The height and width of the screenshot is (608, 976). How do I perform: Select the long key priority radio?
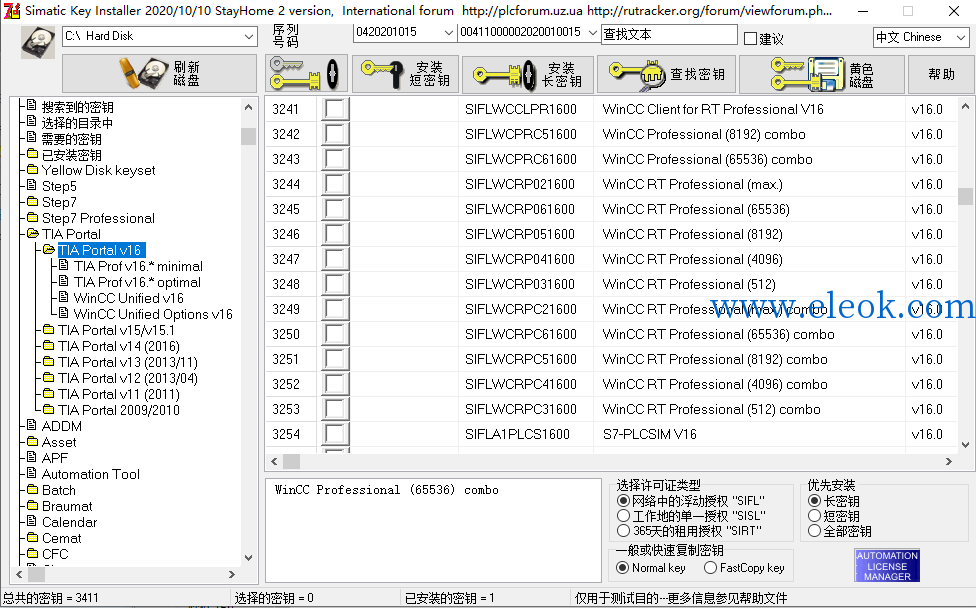coord(814,500)
